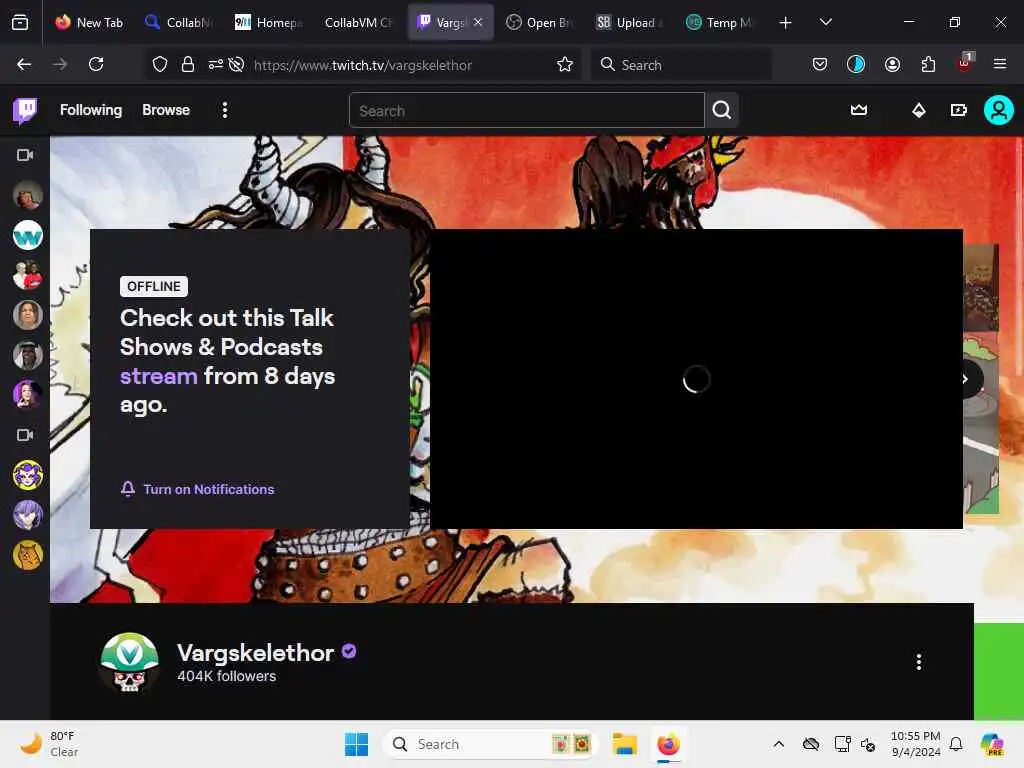Open the taskbar clock showing 10:55 PM
Viewport: 1024px width, 768px height.
[x=916, y=744]
